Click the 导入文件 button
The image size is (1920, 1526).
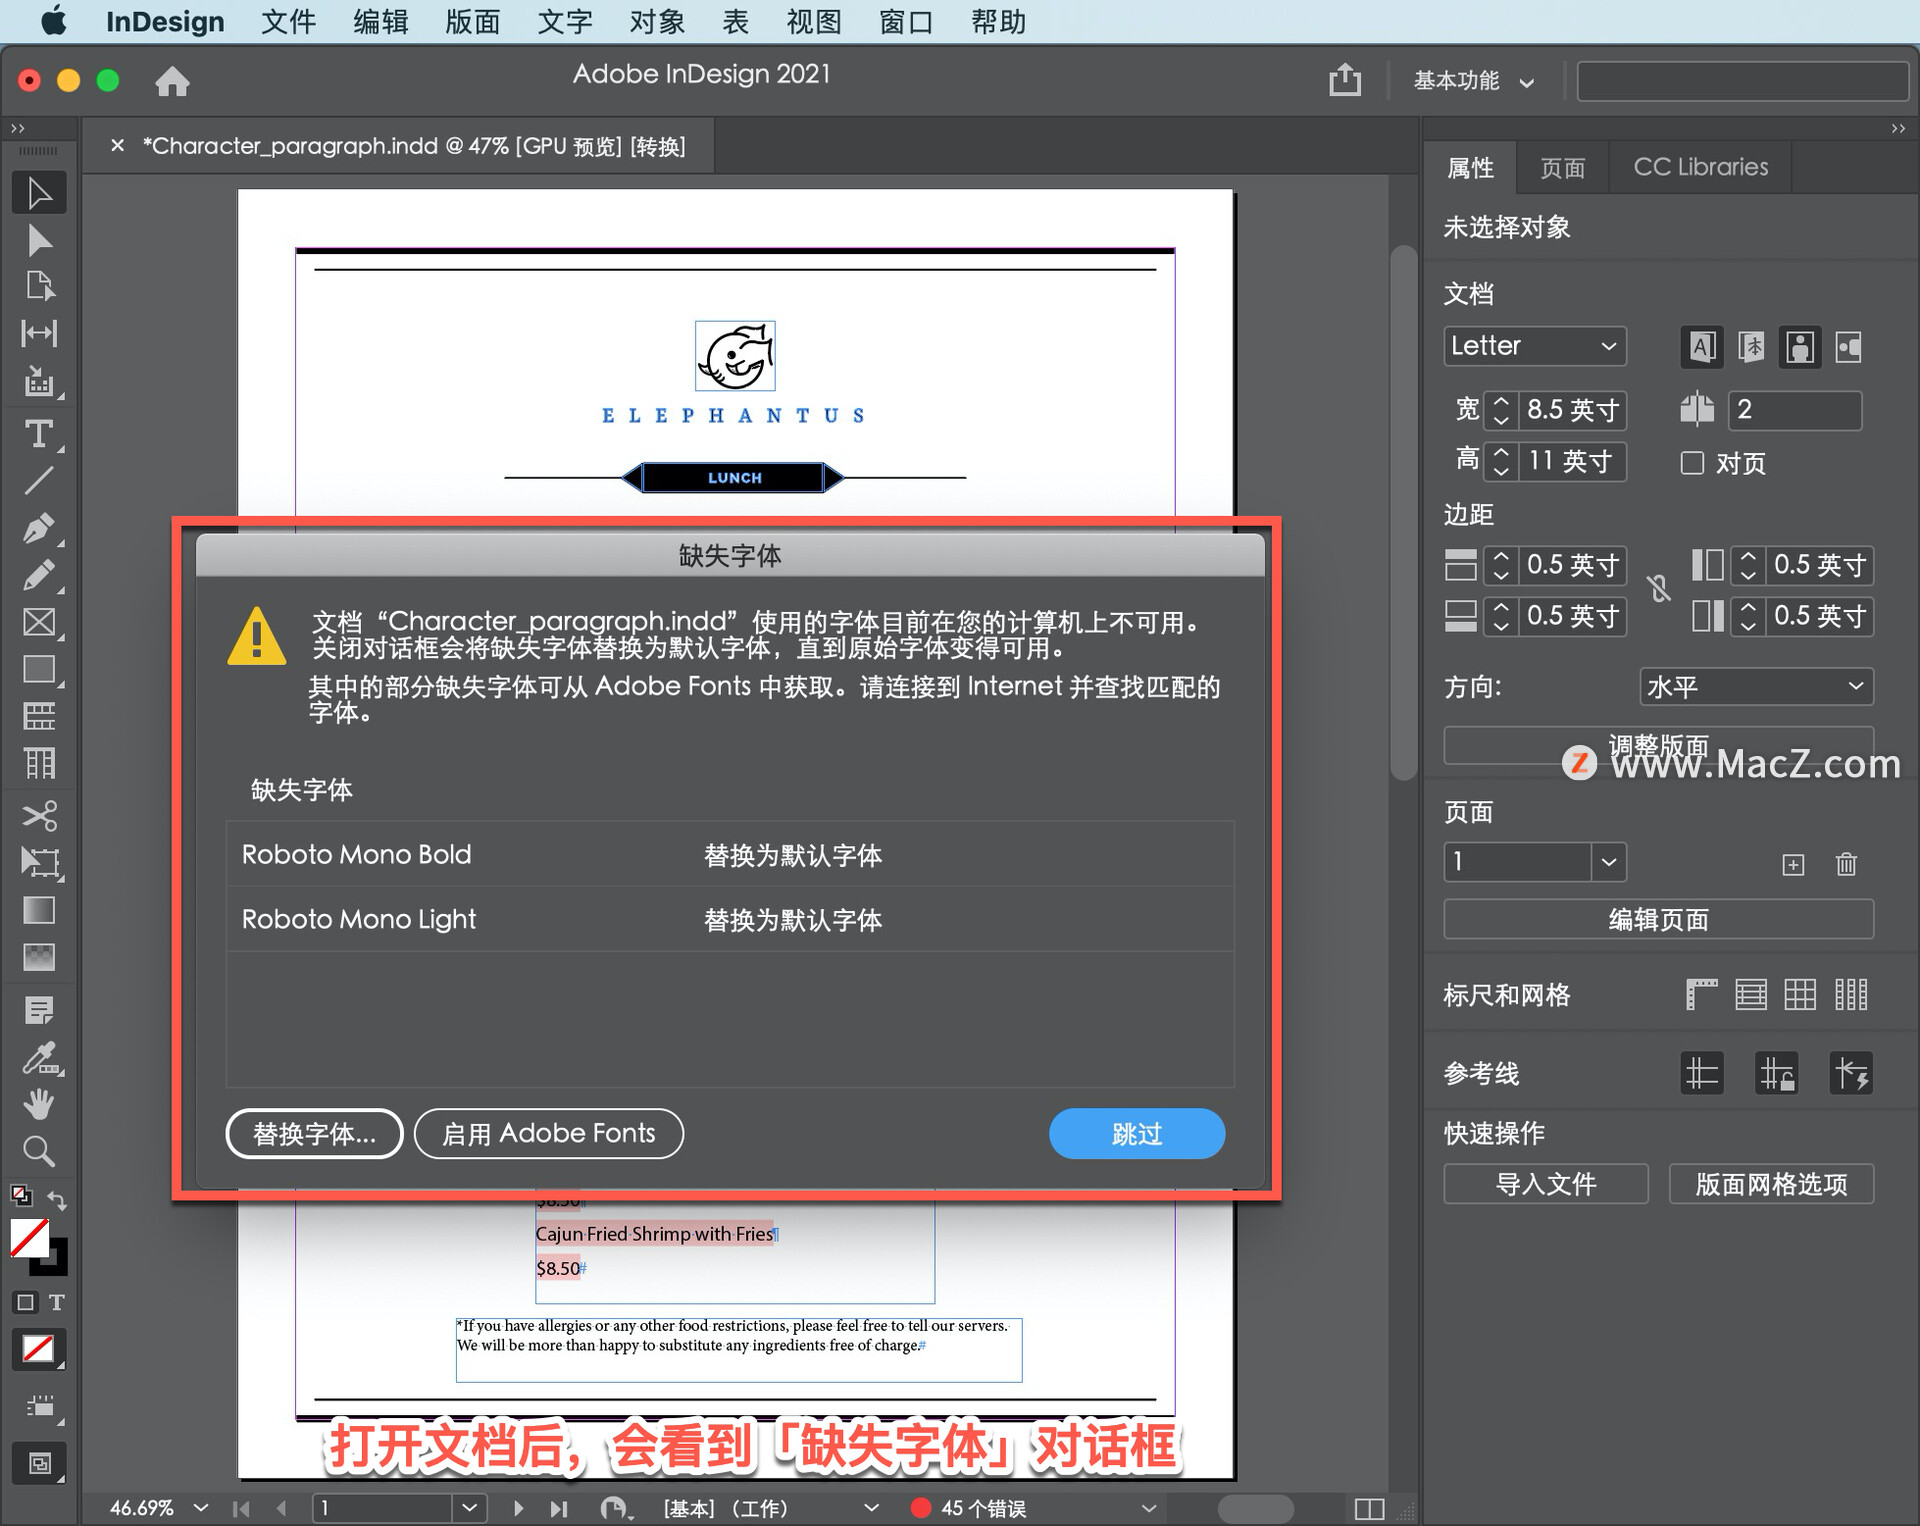pos(1546,1184)
